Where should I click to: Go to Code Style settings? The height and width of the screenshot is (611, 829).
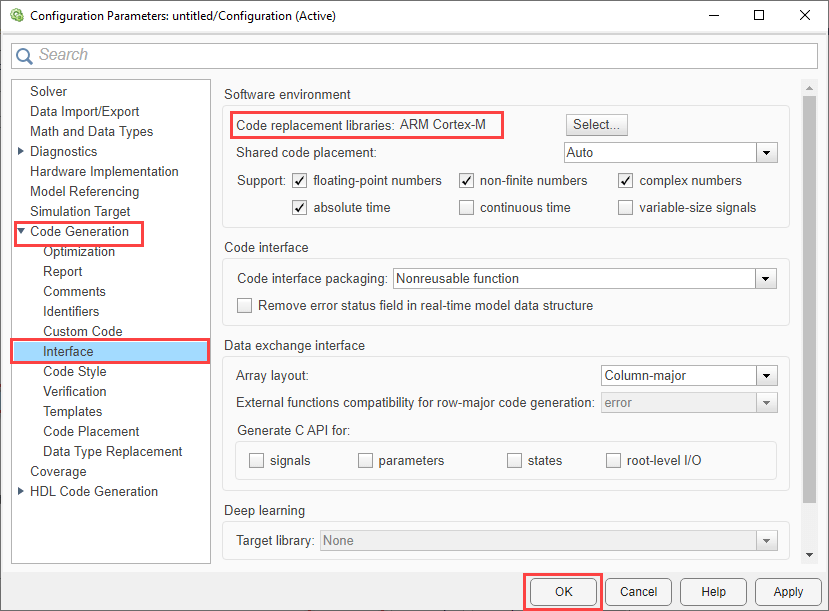[75, 372]
